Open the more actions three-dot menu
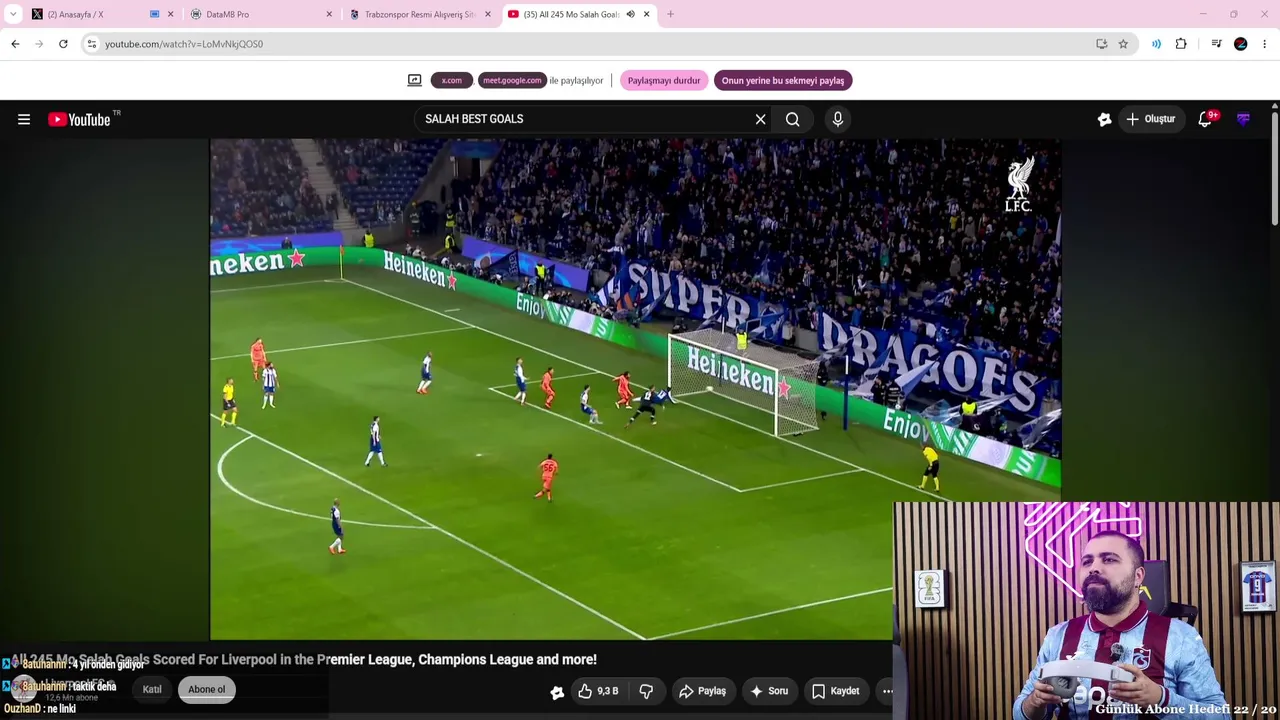 pos(887,691)
